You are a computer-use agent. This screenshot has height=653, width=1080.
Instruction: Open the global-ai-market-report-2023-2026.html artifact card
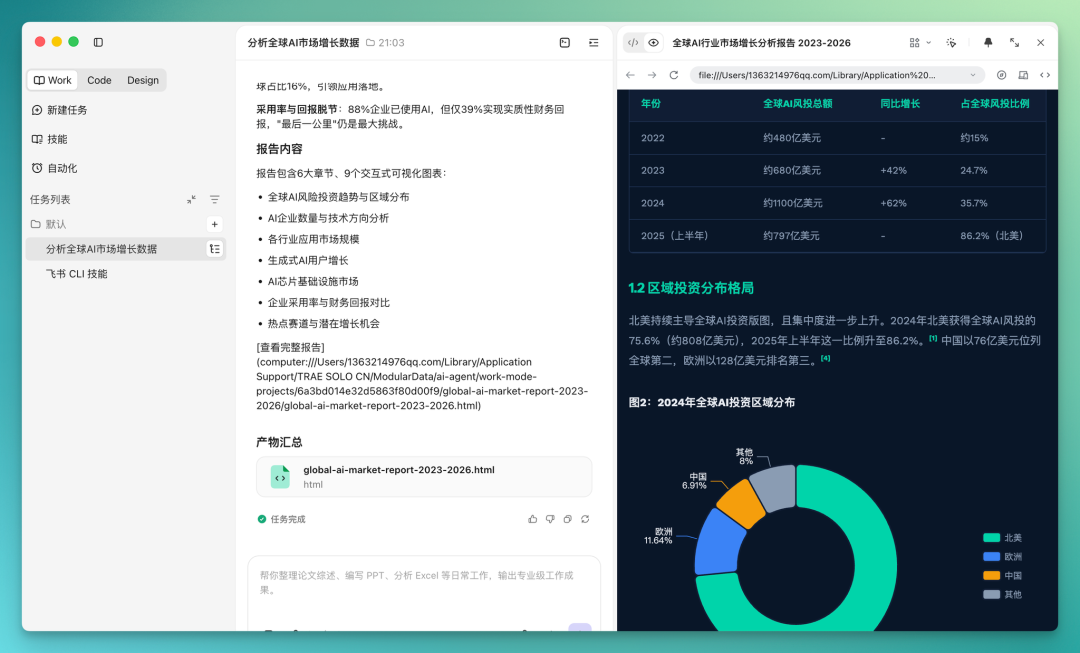tap(424, 477)
